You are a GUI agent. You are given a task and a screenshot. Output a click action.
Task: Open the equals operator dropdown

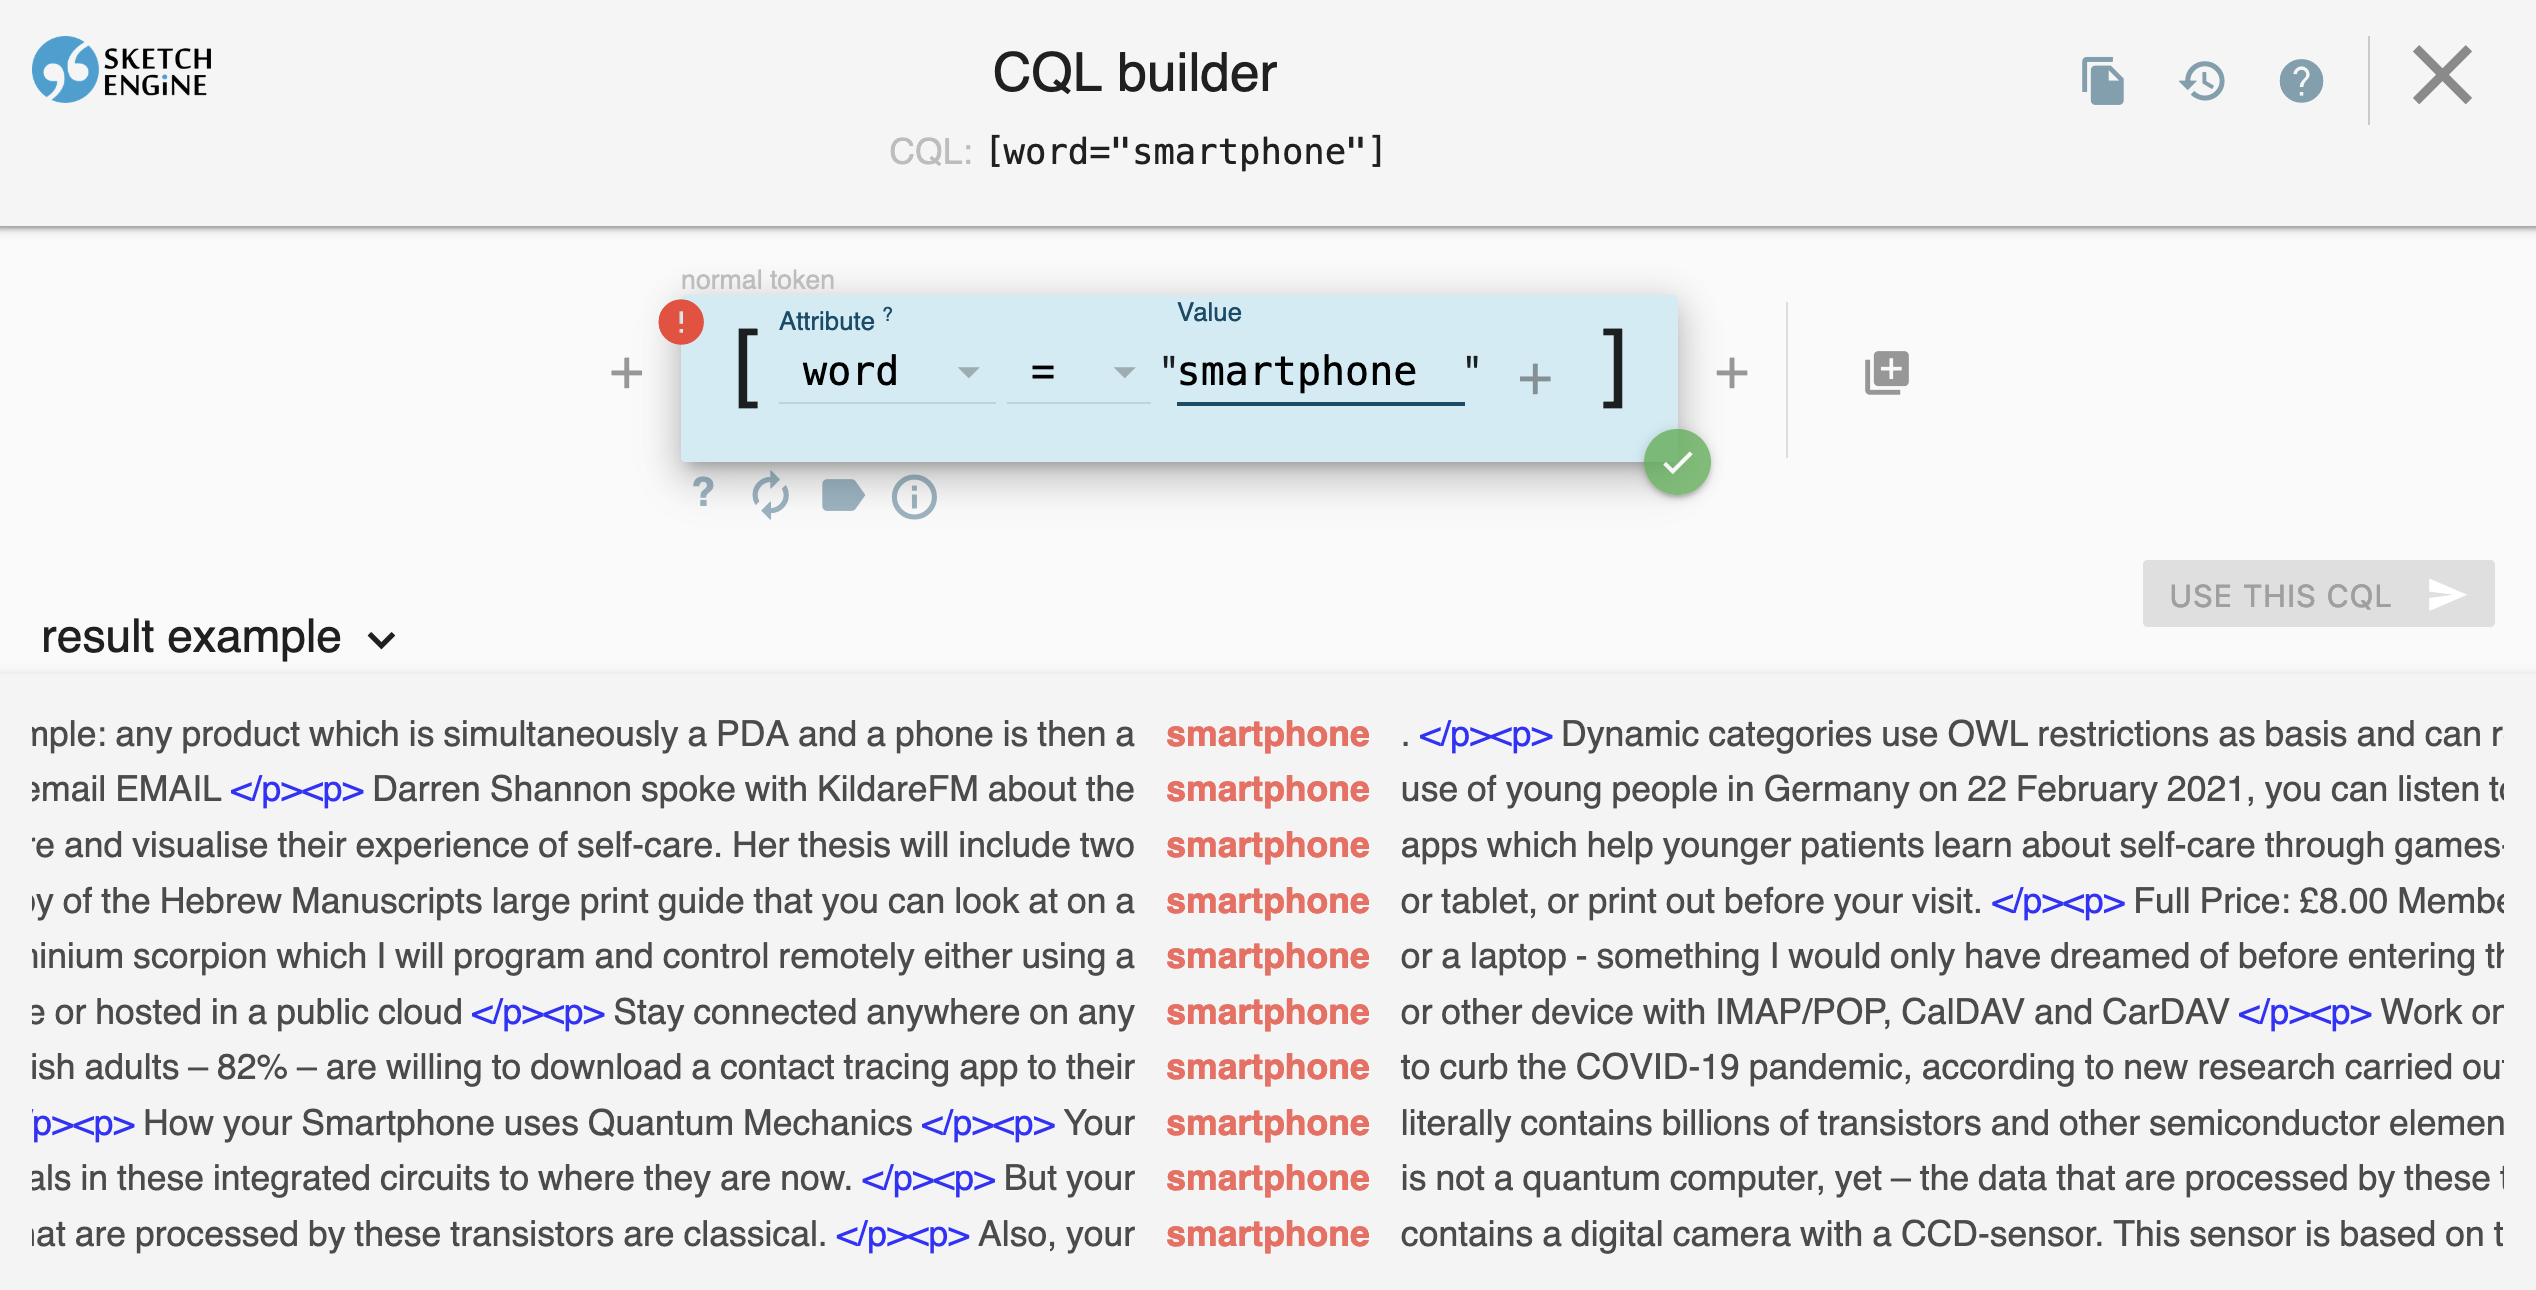(x=1078, y=373)
